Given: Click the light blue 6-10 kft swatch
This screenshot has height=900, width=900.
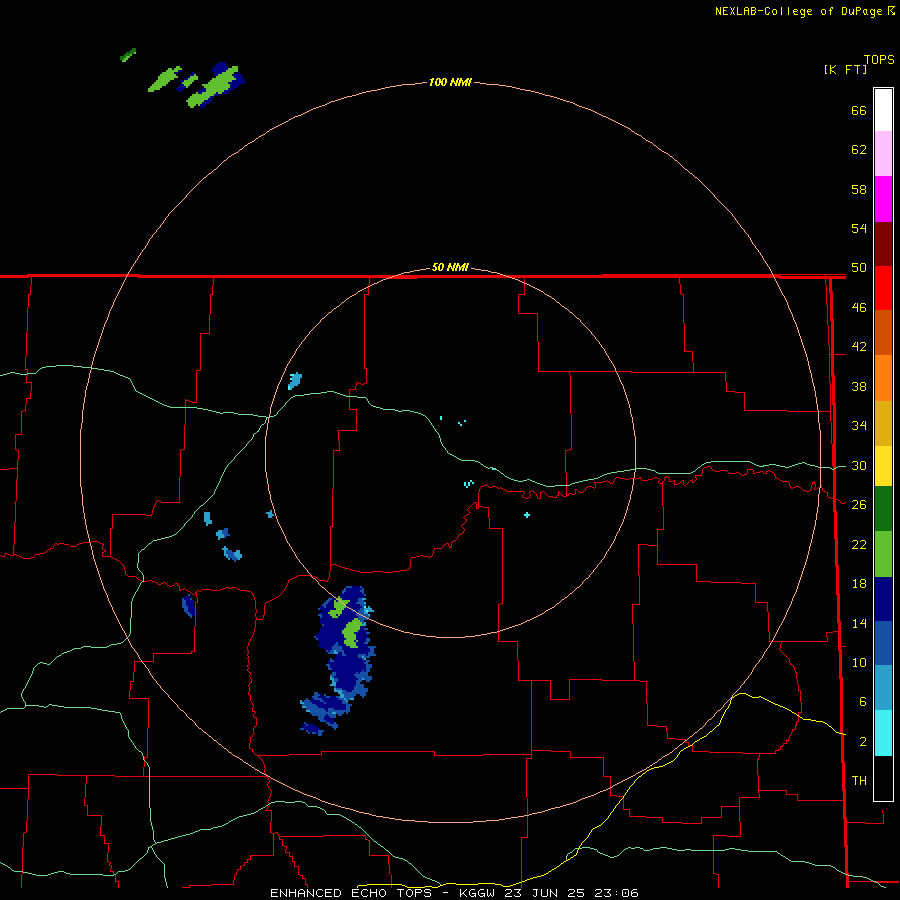Looking at the screenshot, I should [x=883, y=688].
